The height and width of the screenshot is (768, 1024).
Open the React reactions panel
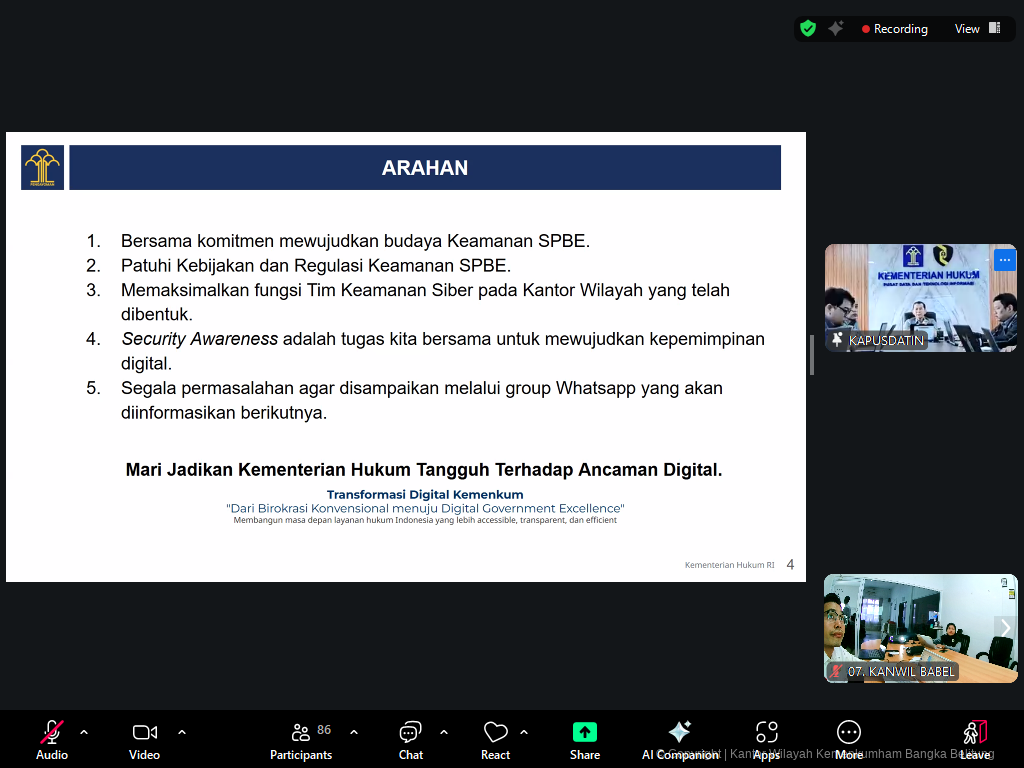coord(495,739)
